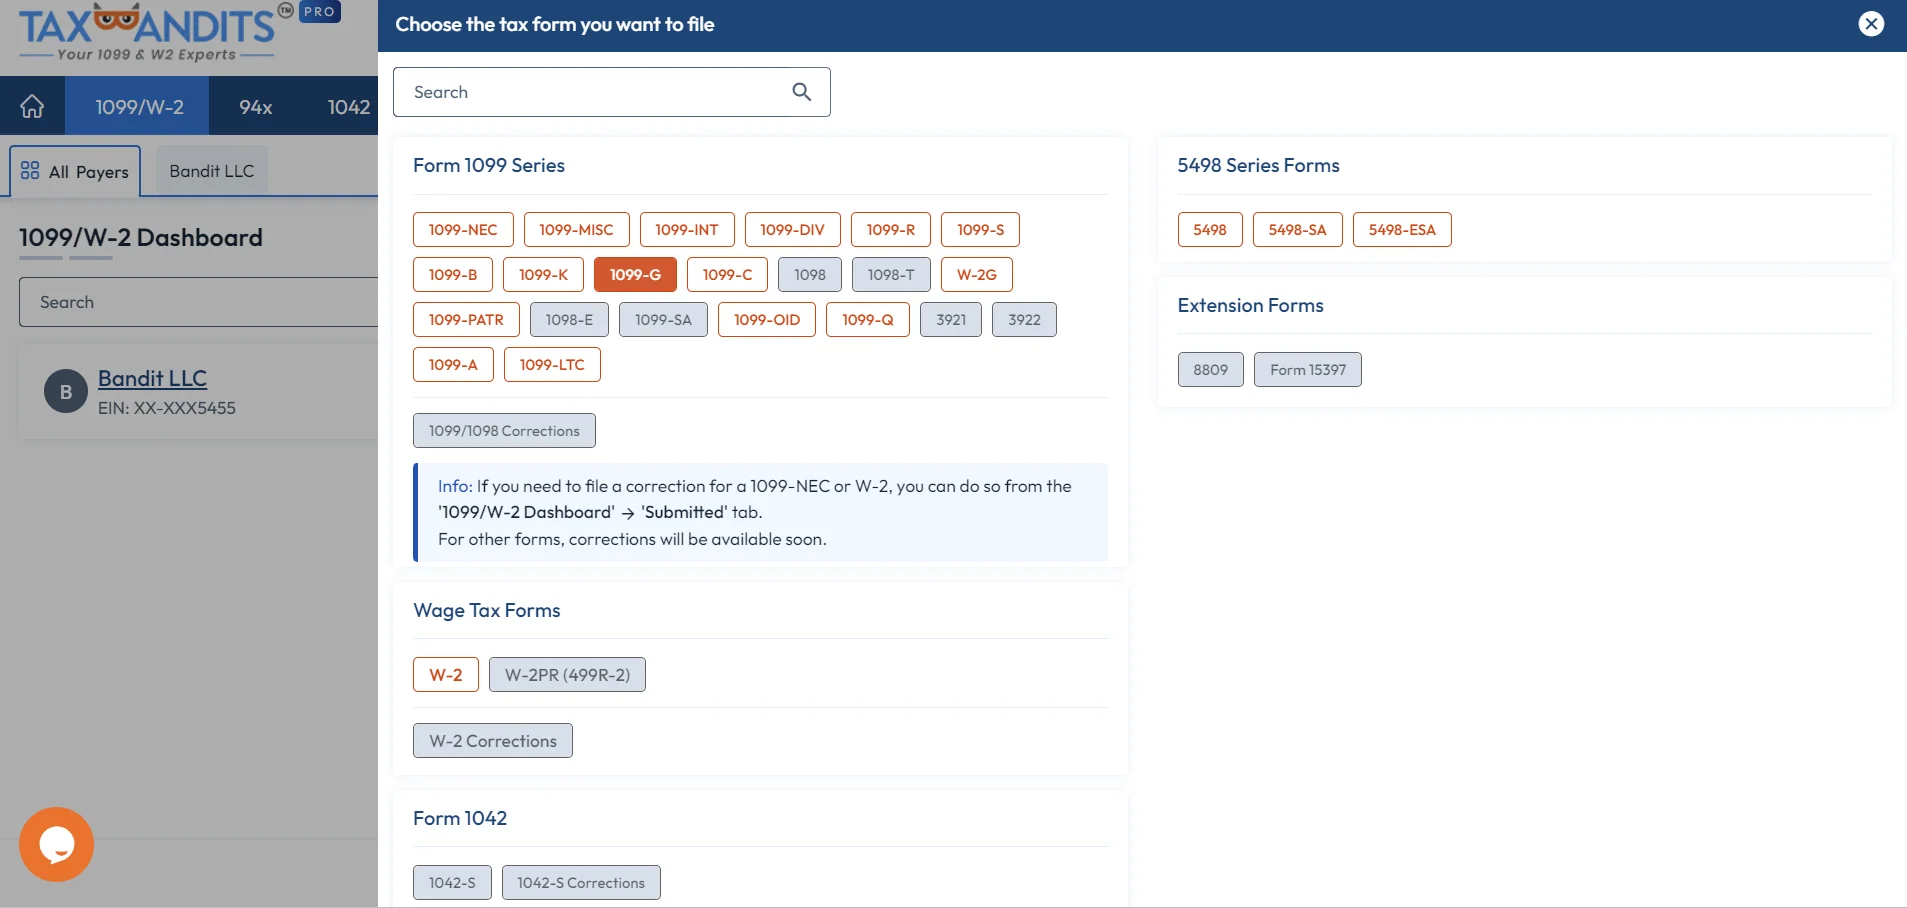Choose extension form 8809
1907x908 pixels.
[1211, 369]
